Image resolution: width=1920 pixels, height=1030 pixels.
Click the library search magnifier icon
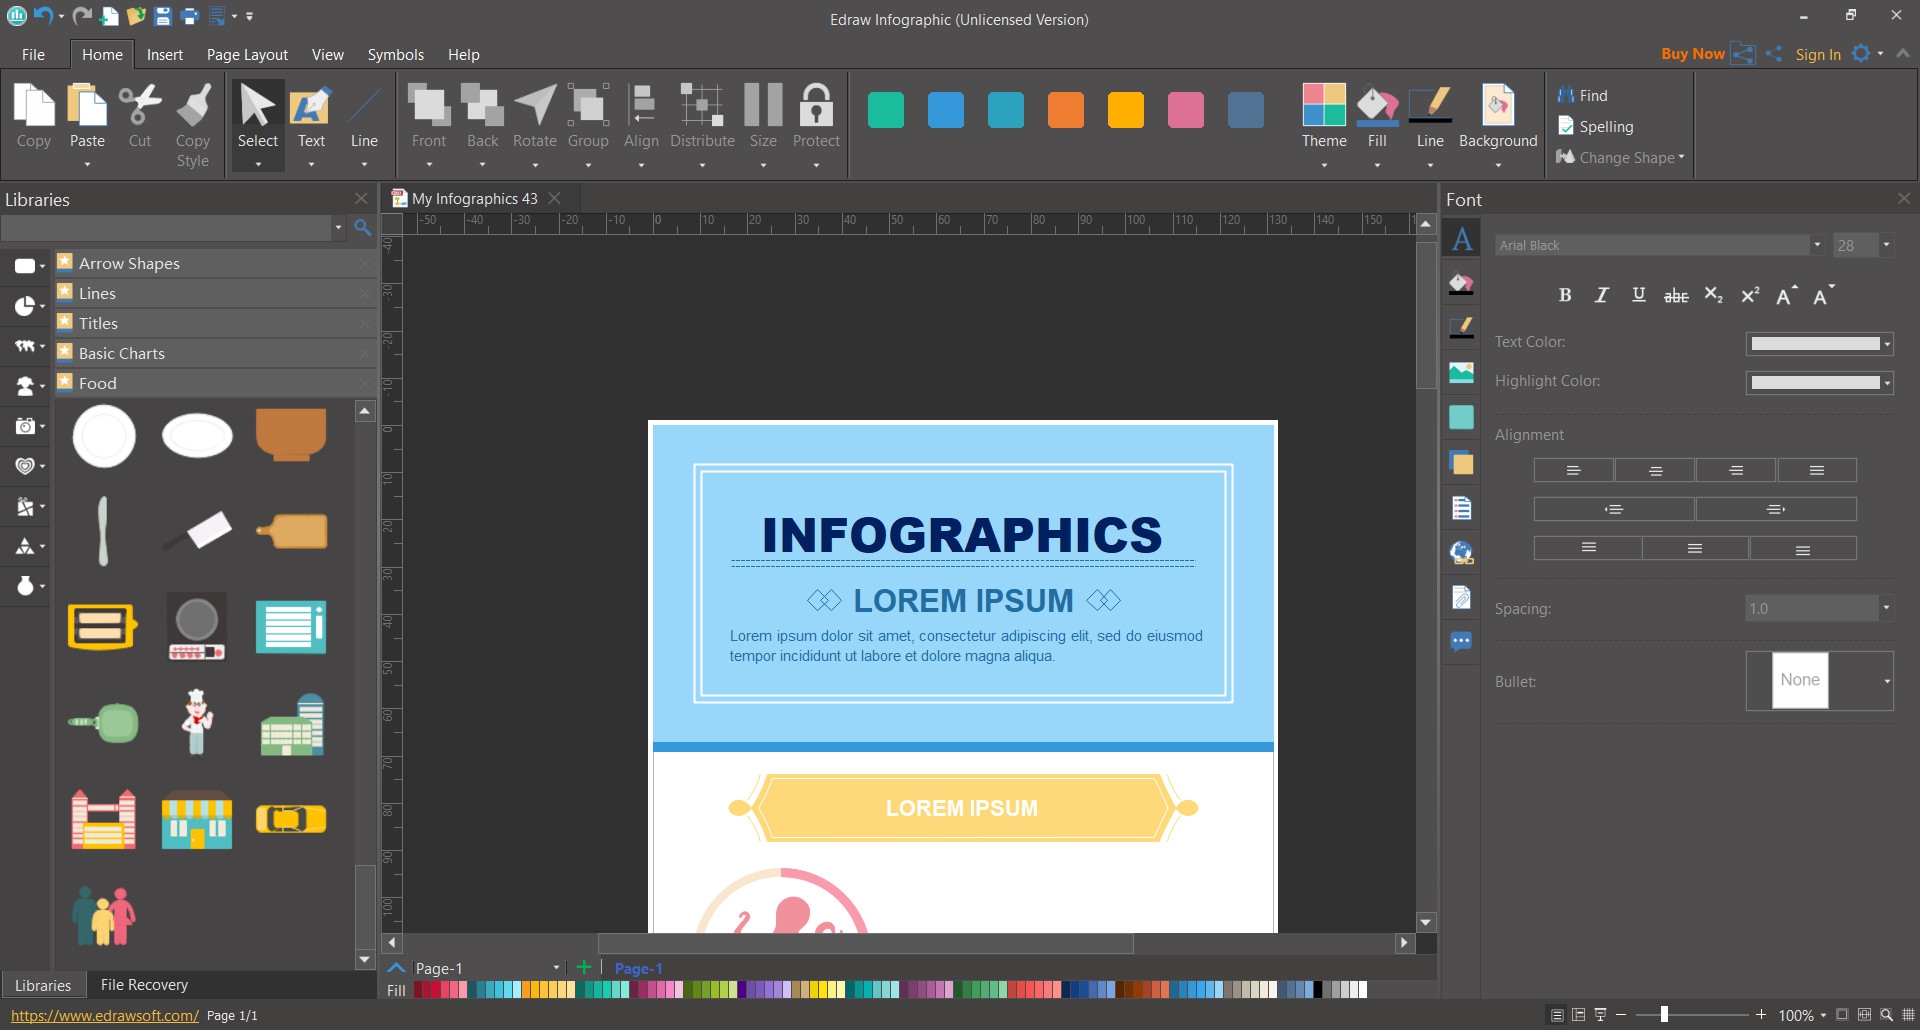point(363,228)
